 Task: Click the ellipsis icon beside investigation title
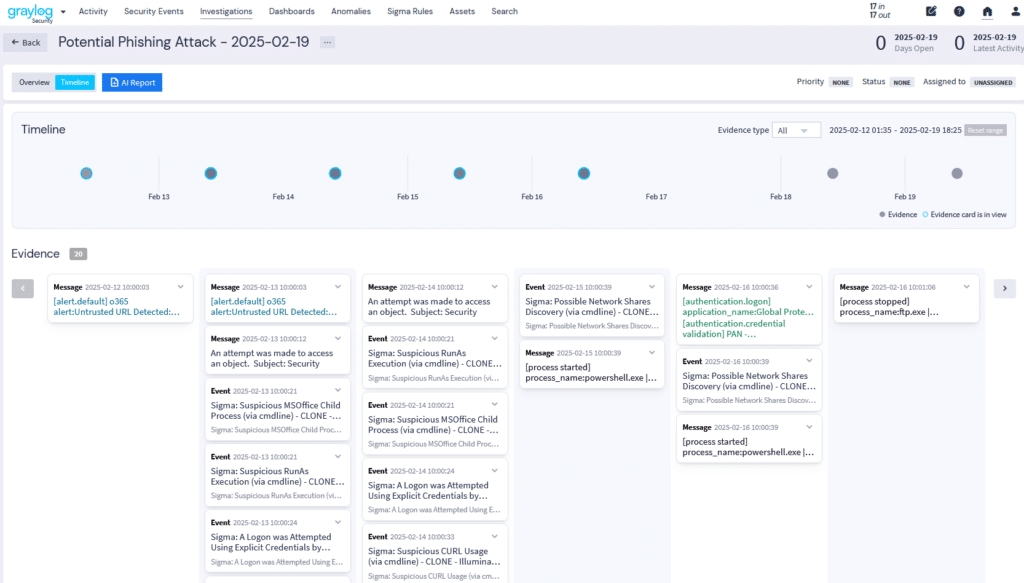[328, 42]
